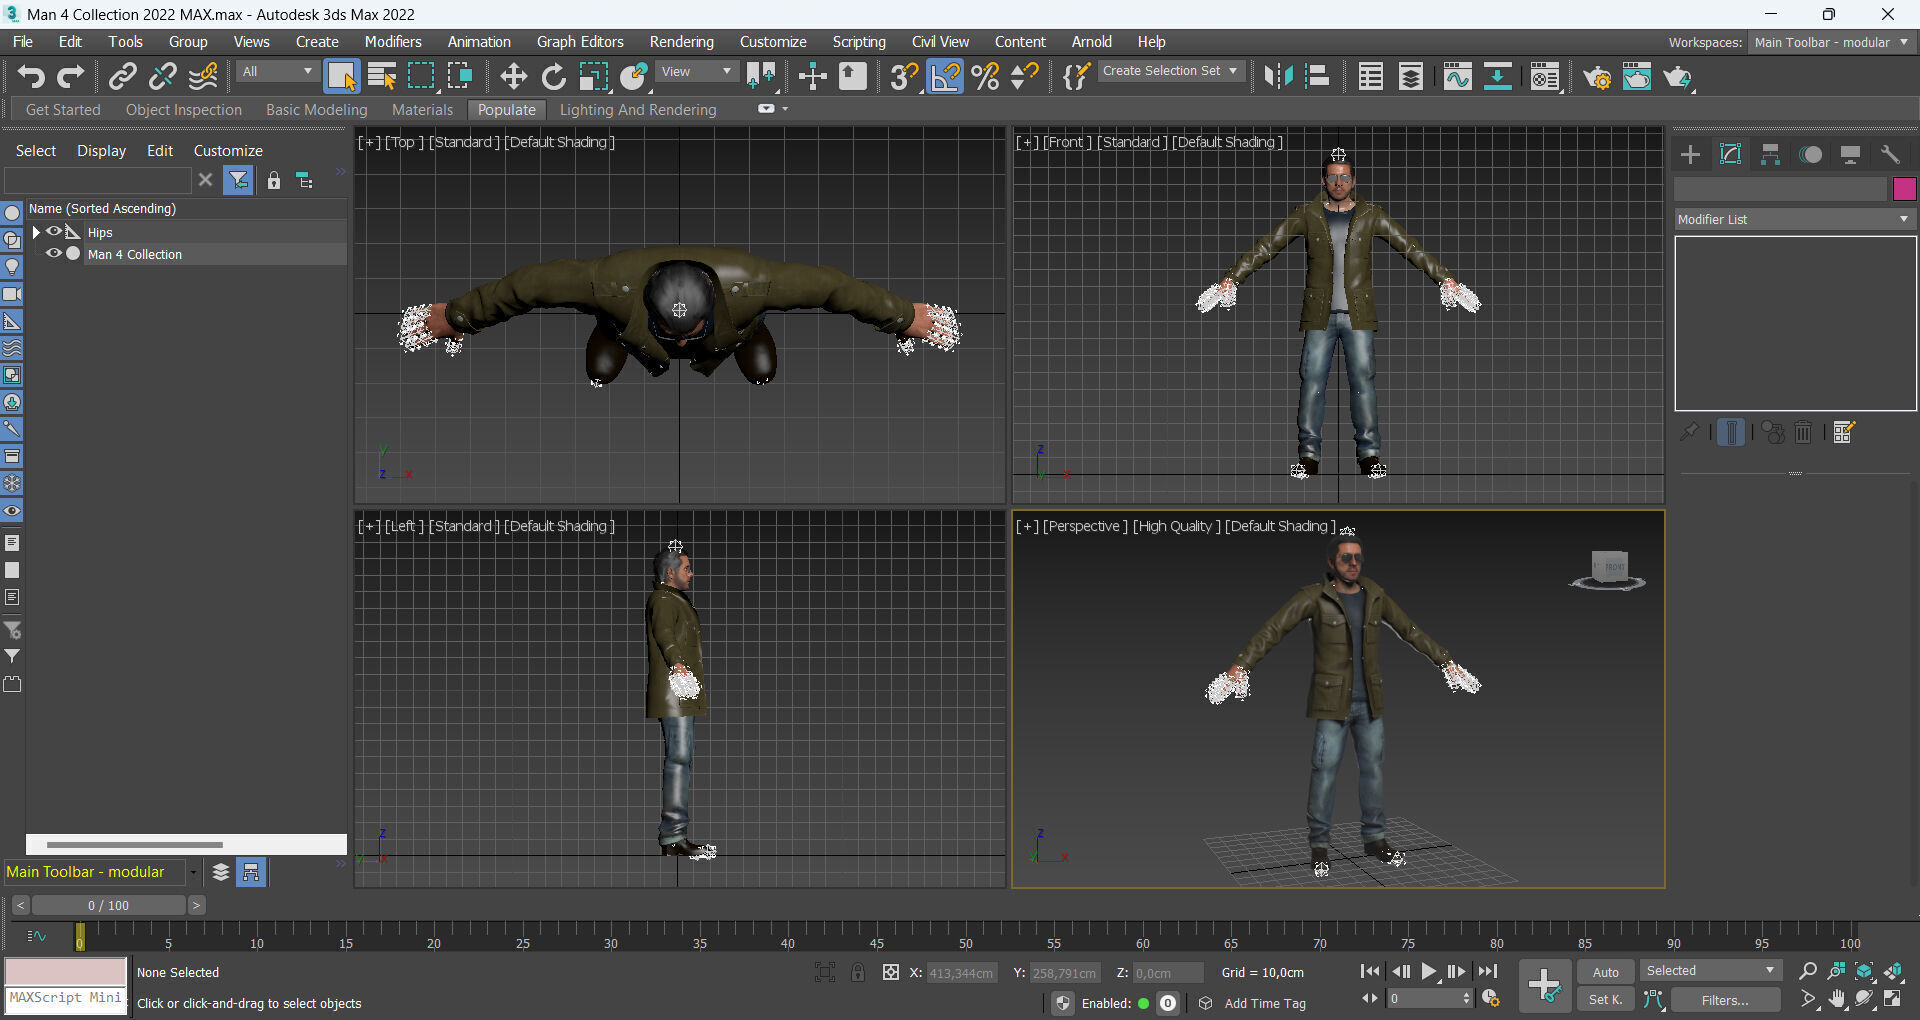Switch to the Display command panel
The height and width of the screenshot is (1020, 1920).
1850,154
